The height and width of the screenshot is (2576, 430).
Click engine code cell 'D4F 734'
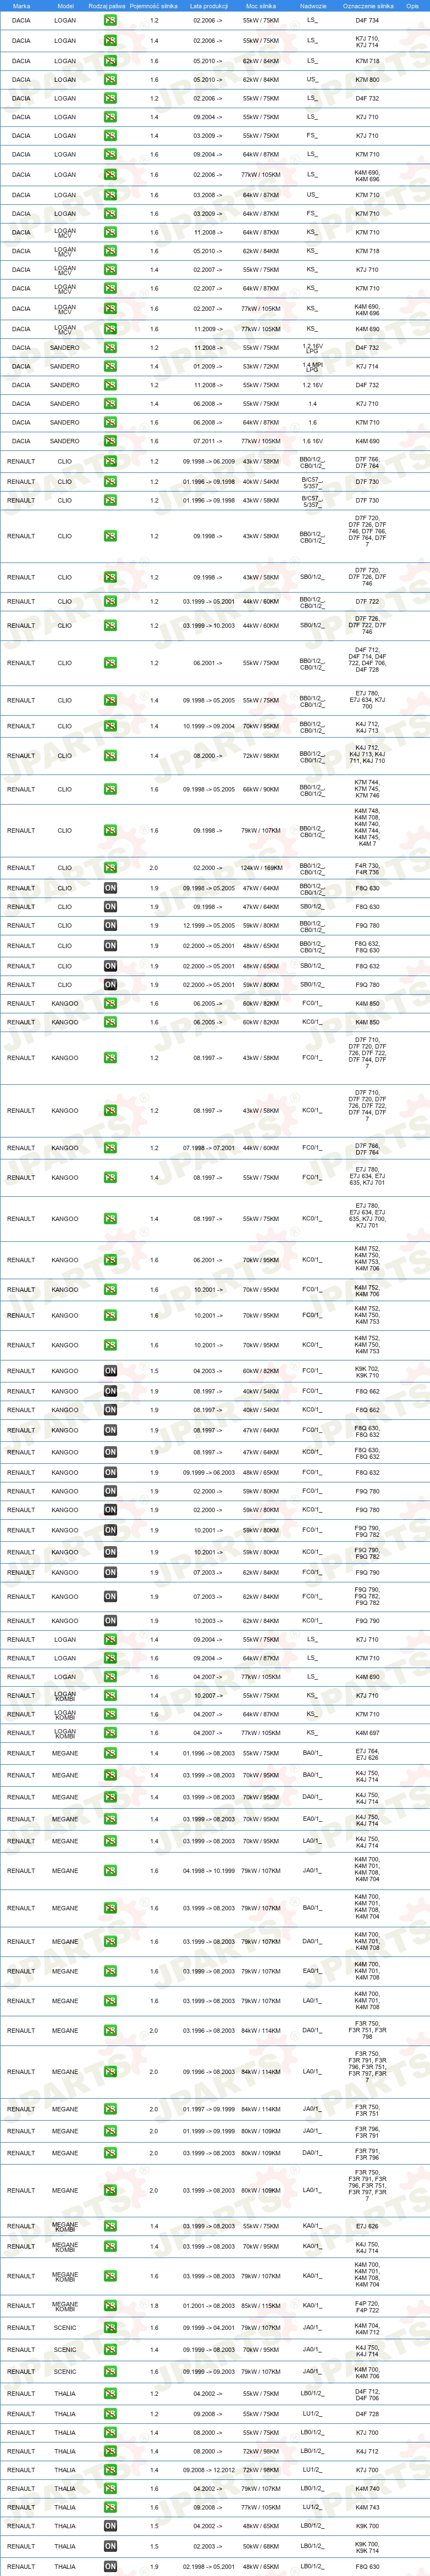(x=367, y=21)
